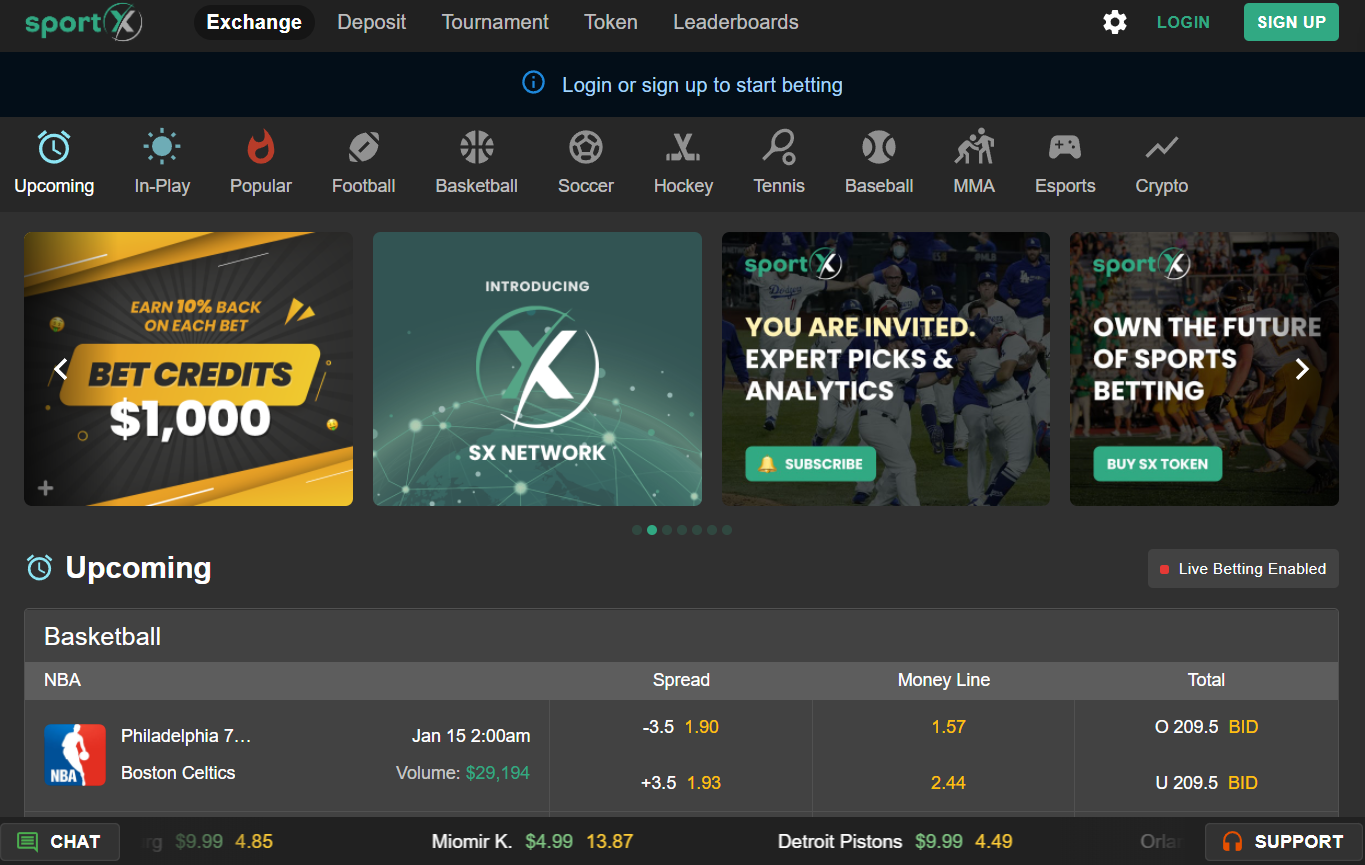Click the info icon beside login notice
Screen dimensions: 1365x865
(534, 83)
